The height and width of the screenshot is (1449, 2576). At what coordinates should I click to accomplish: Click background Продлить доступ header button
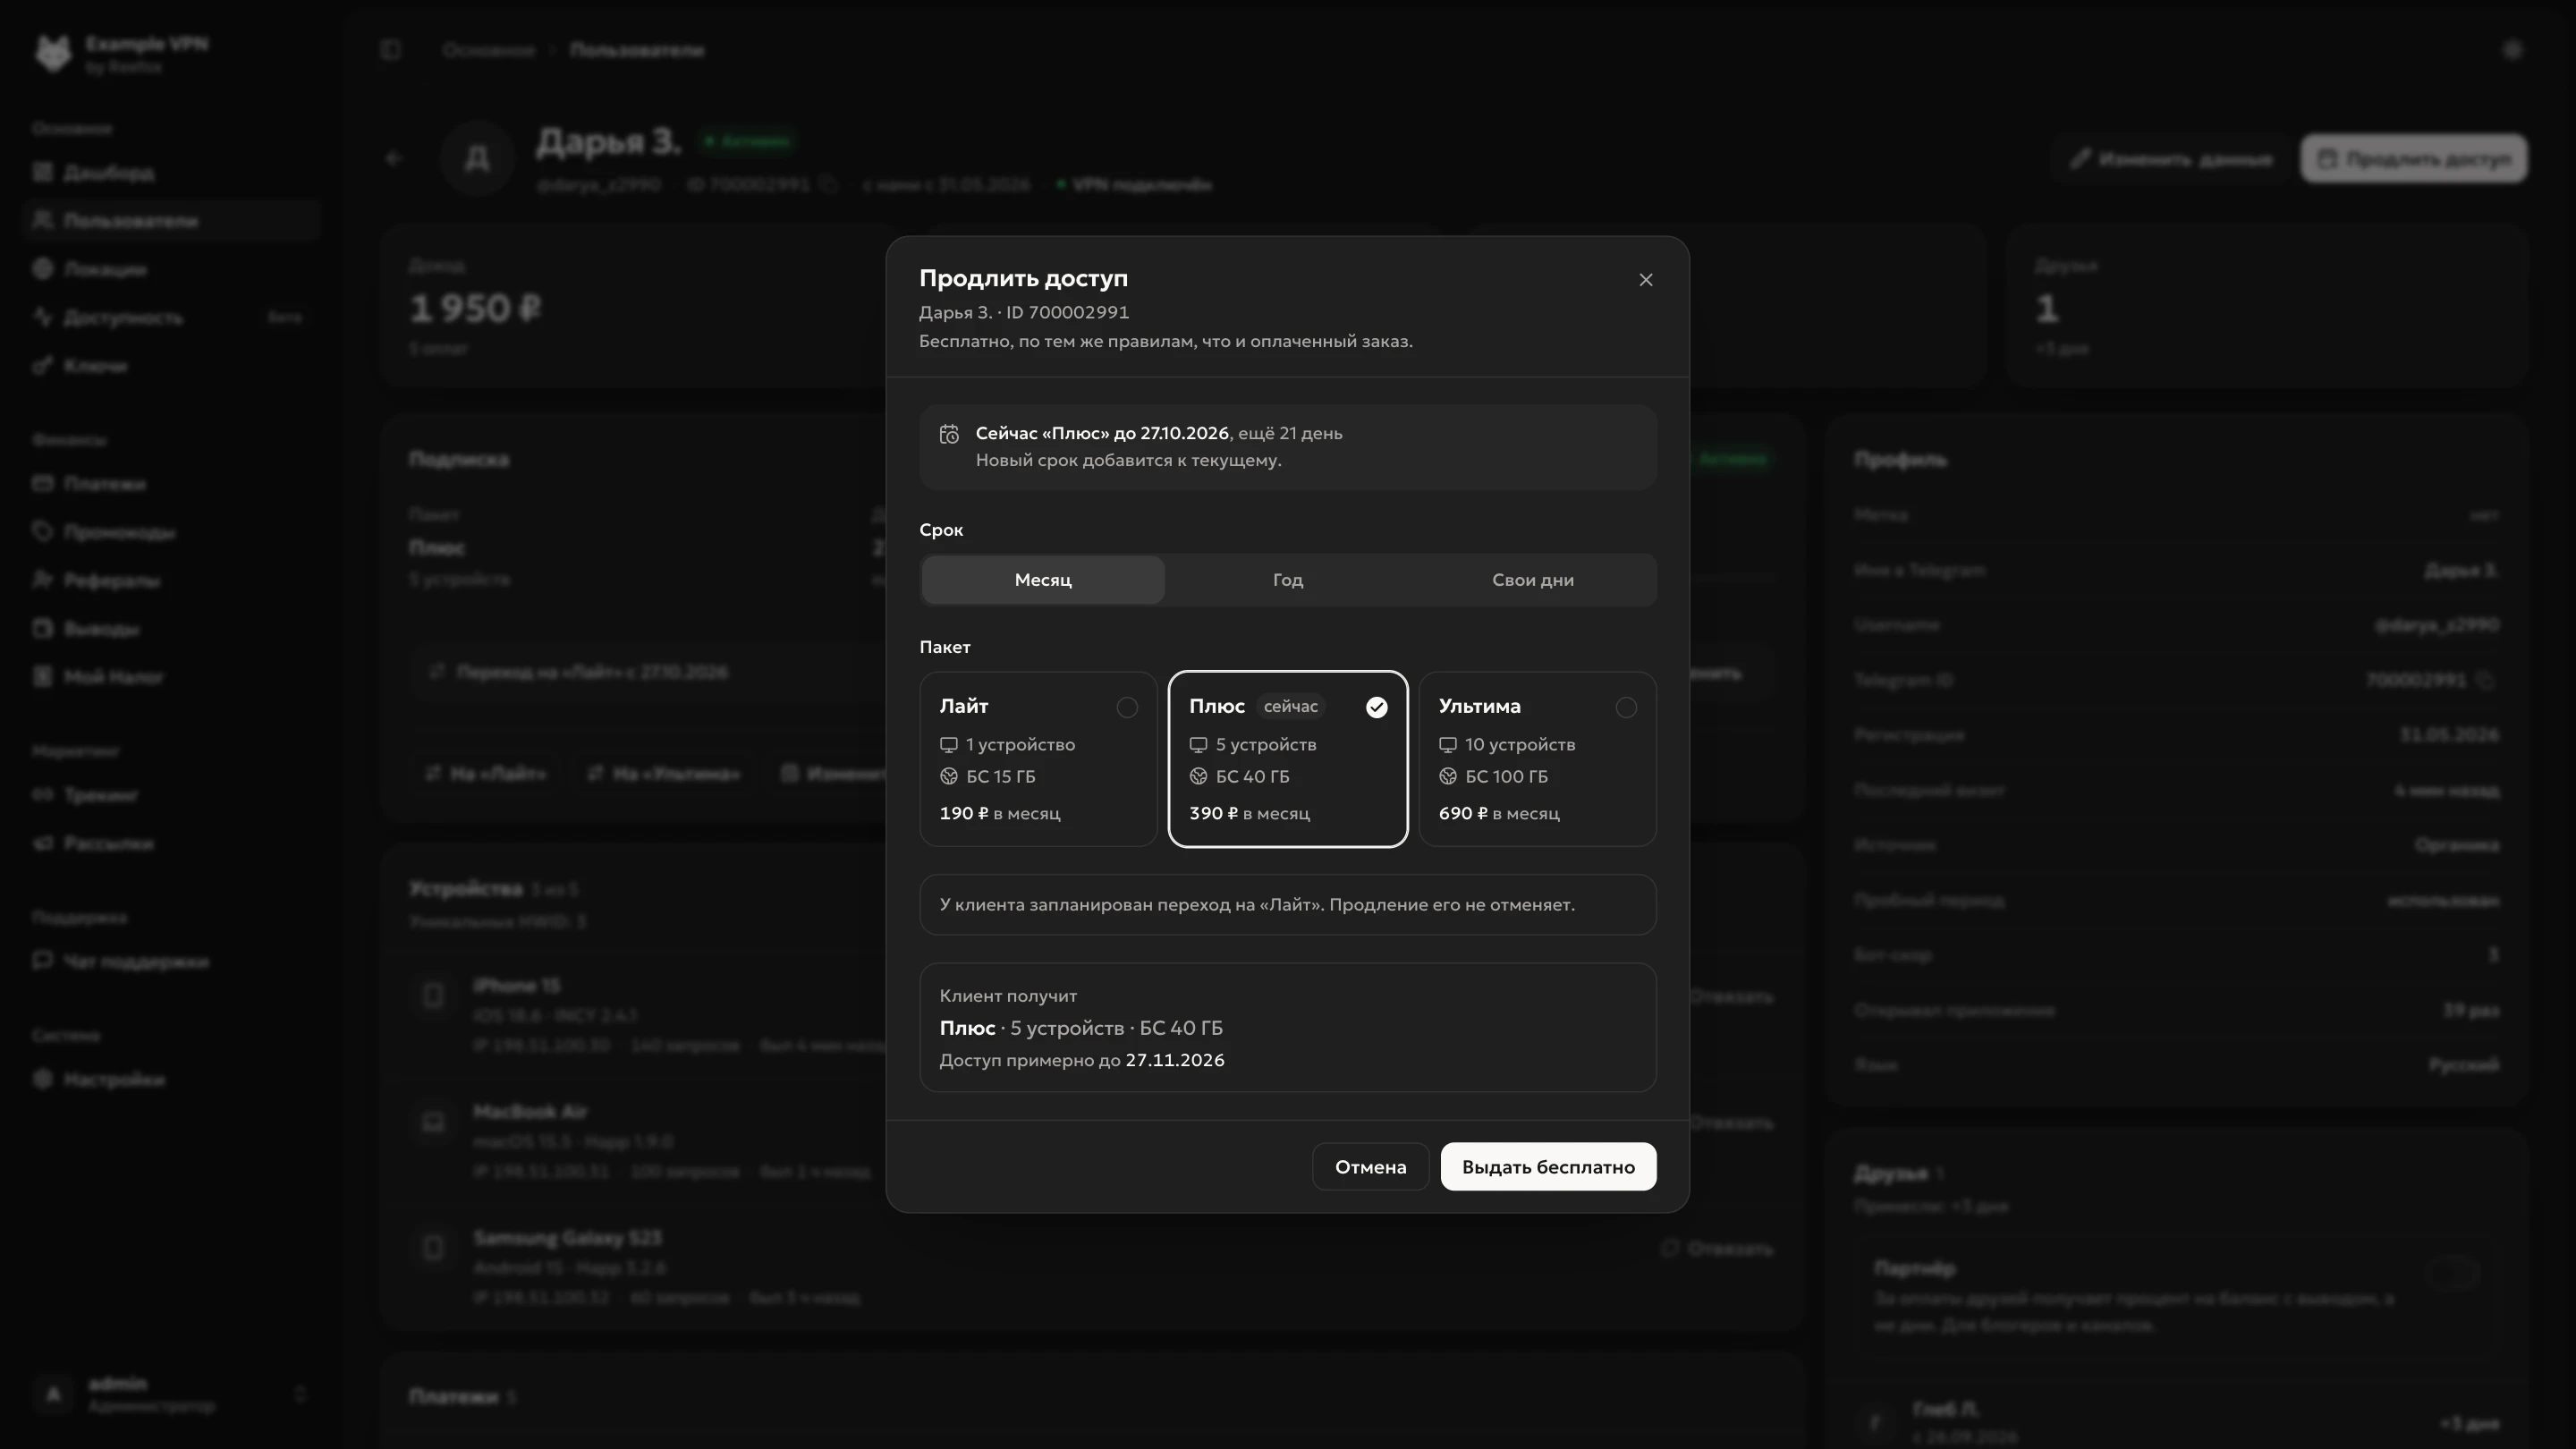pyautogui.click(x=2414, y=159)
